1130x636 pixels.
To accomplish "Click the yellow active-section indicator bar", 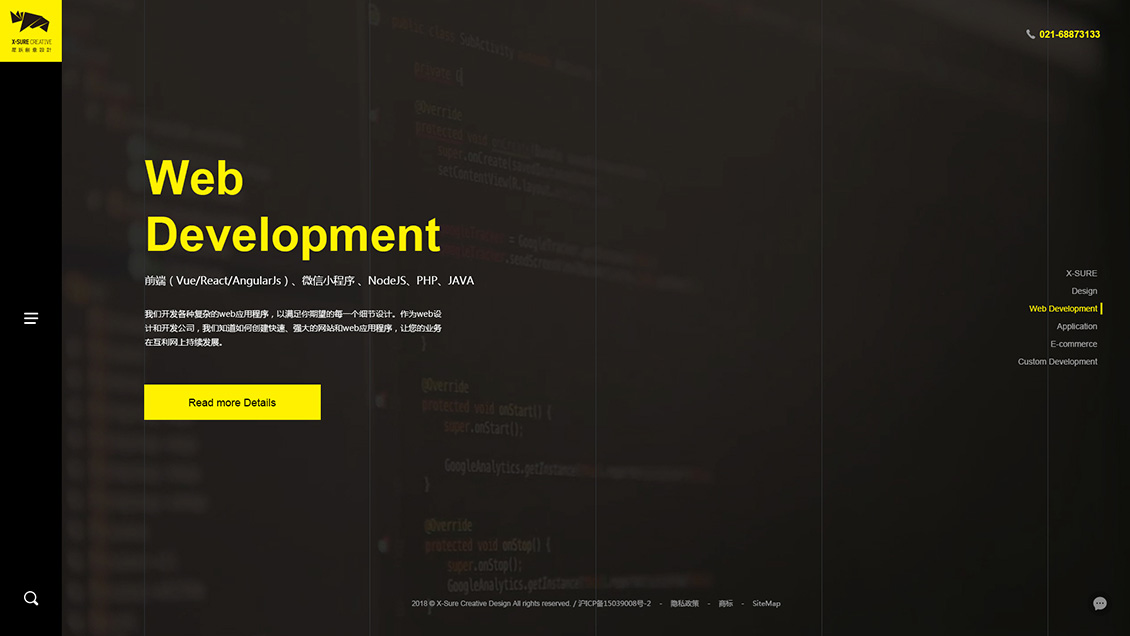I will coord(1101,309).
